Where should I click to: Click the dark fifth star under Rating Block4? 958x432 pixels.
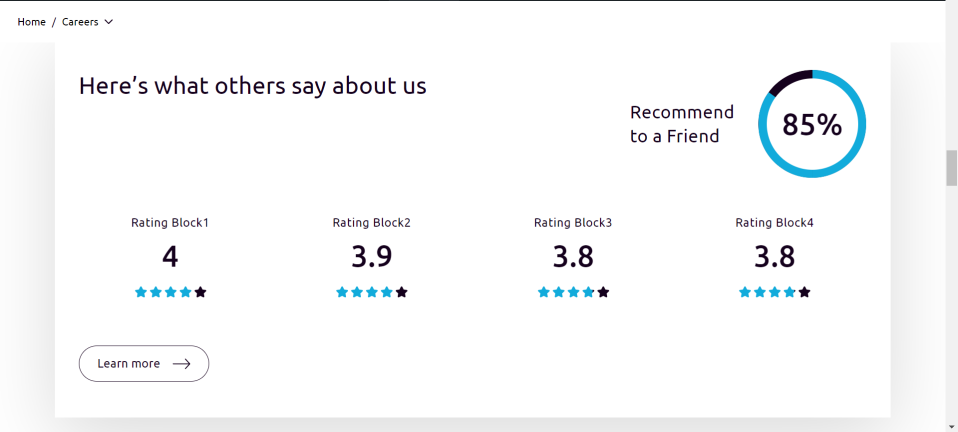(804, 292)
